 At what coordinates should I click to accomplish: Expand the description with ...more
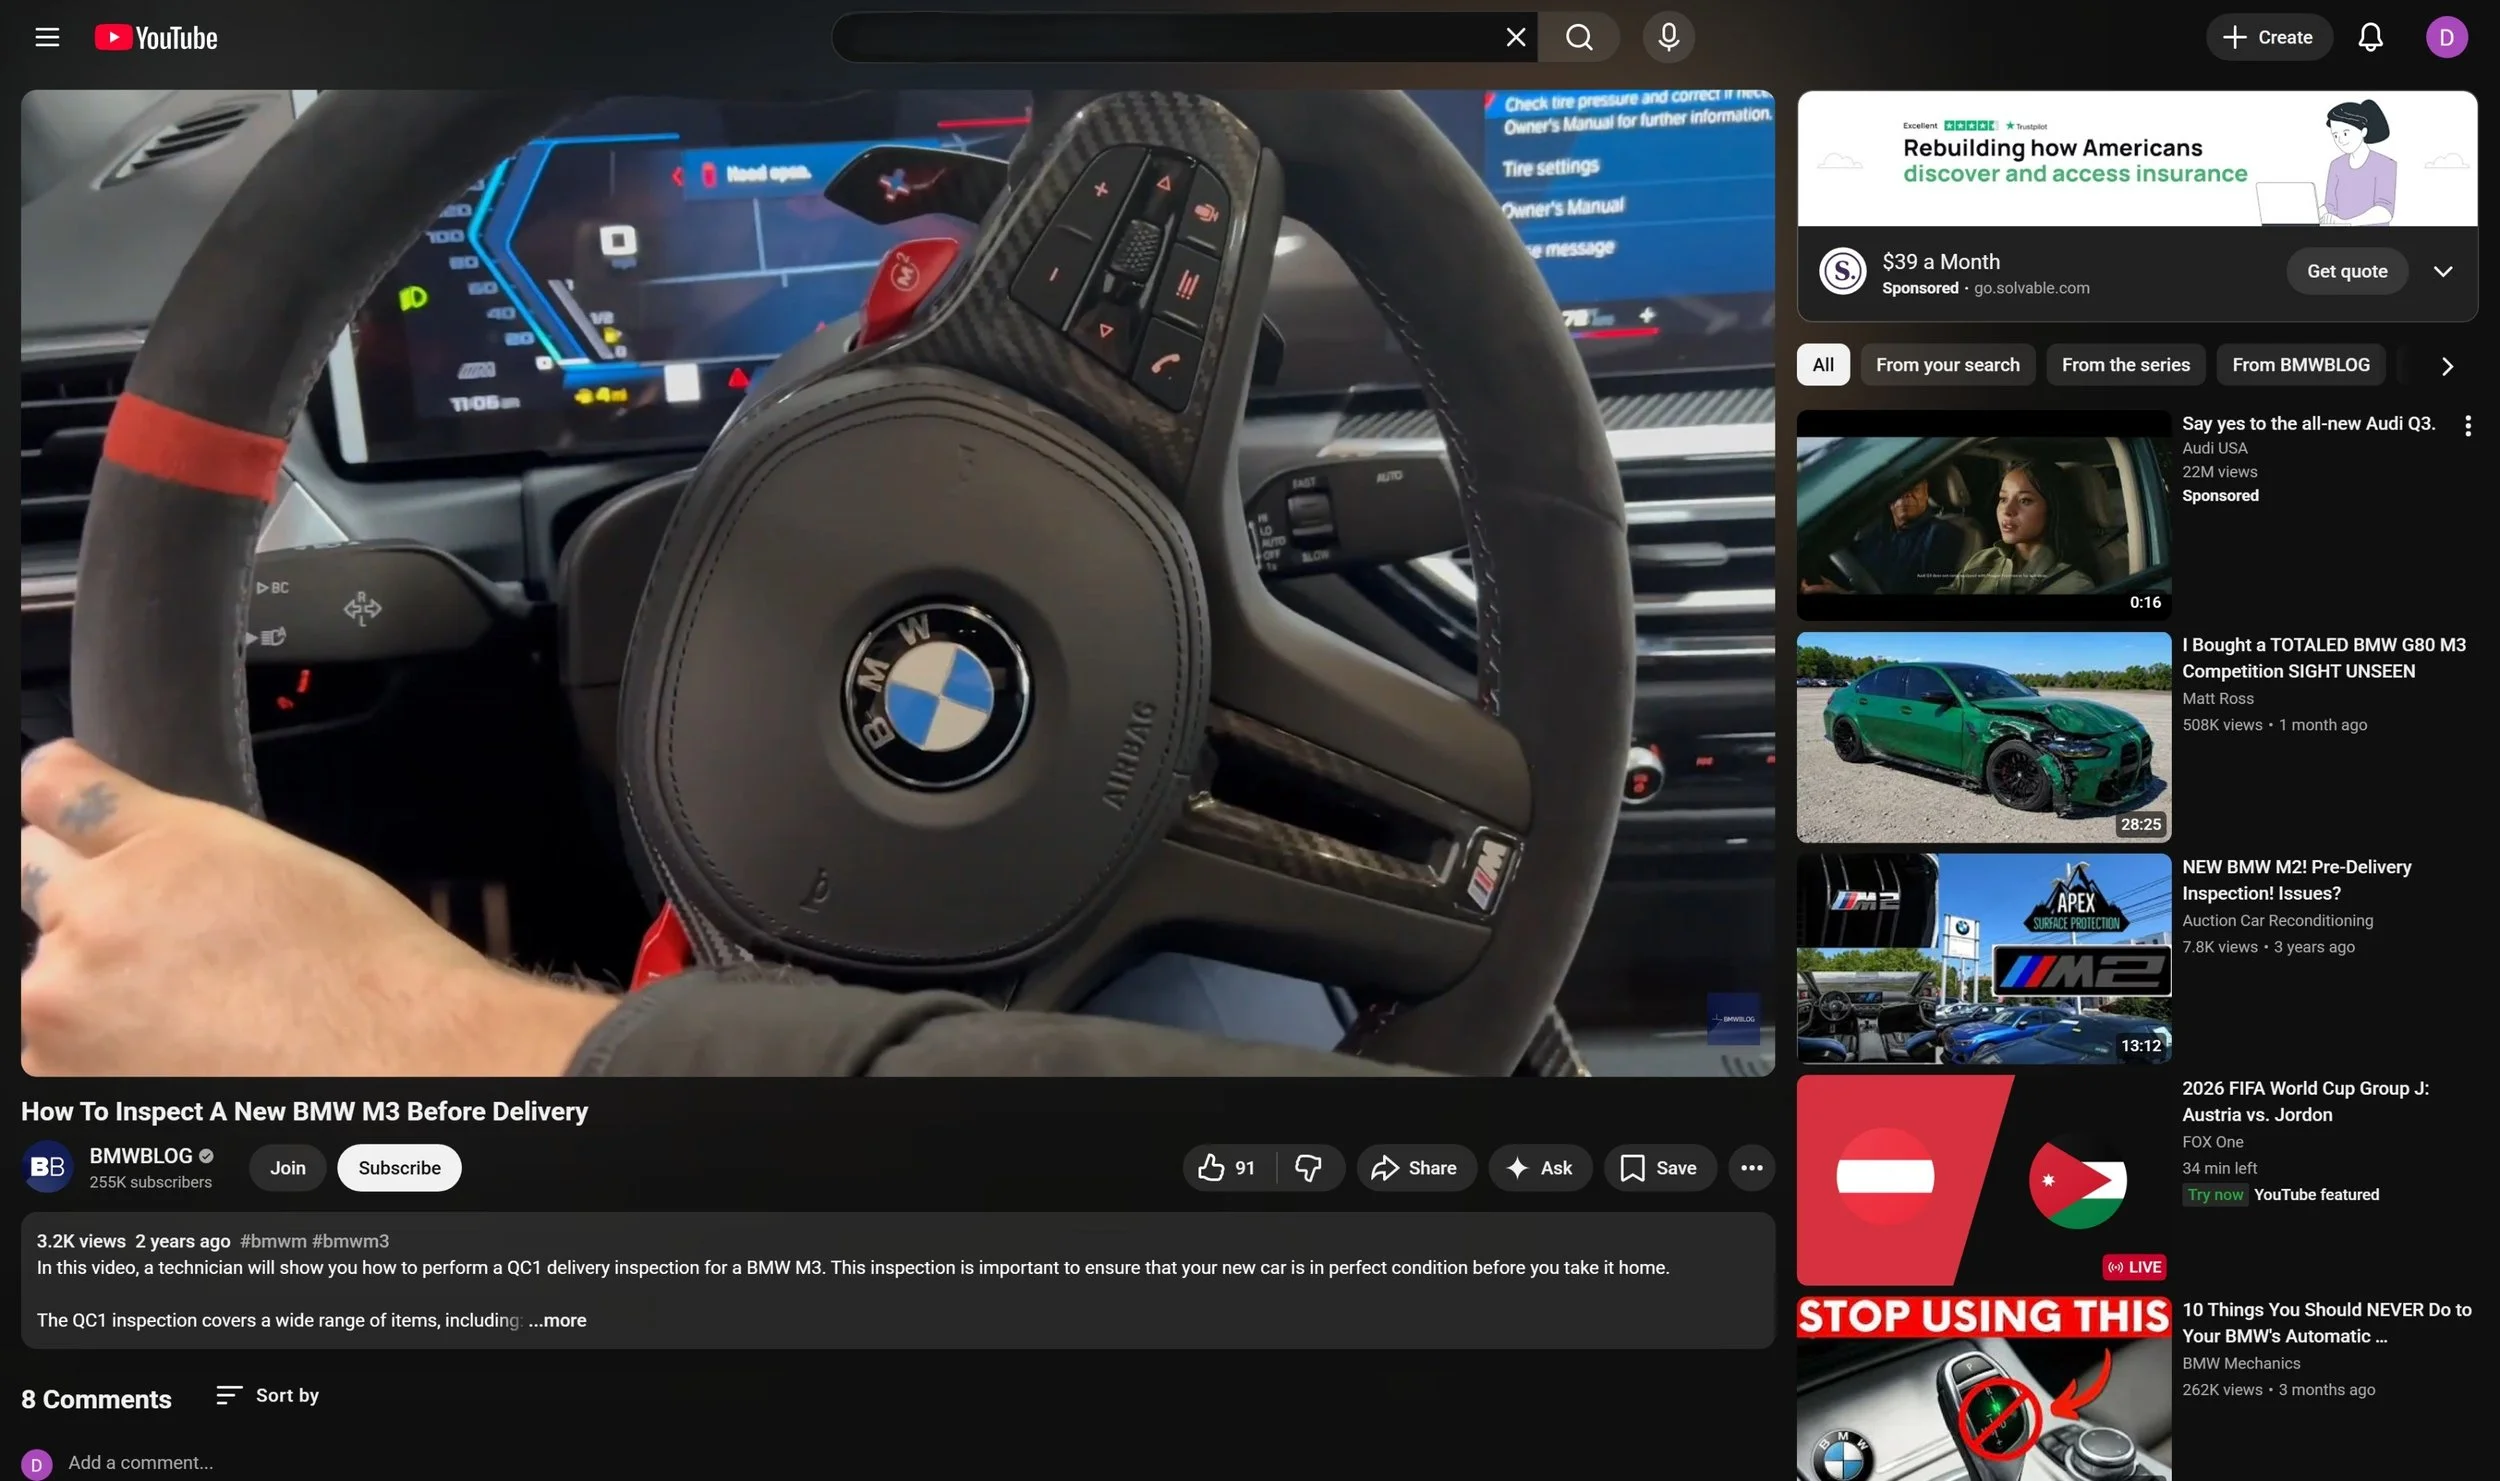pyautogui.click(x=557, y=1319)
